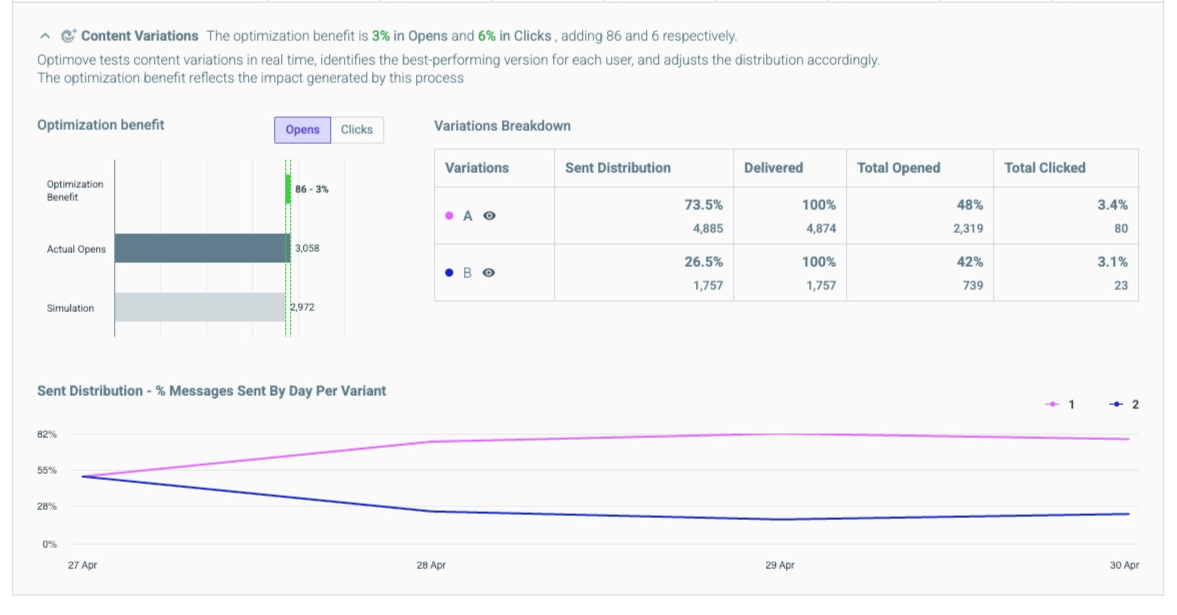Click the 29 Apr axis label
This screenshot has width=1177, height=615.
tap(780, 565)
